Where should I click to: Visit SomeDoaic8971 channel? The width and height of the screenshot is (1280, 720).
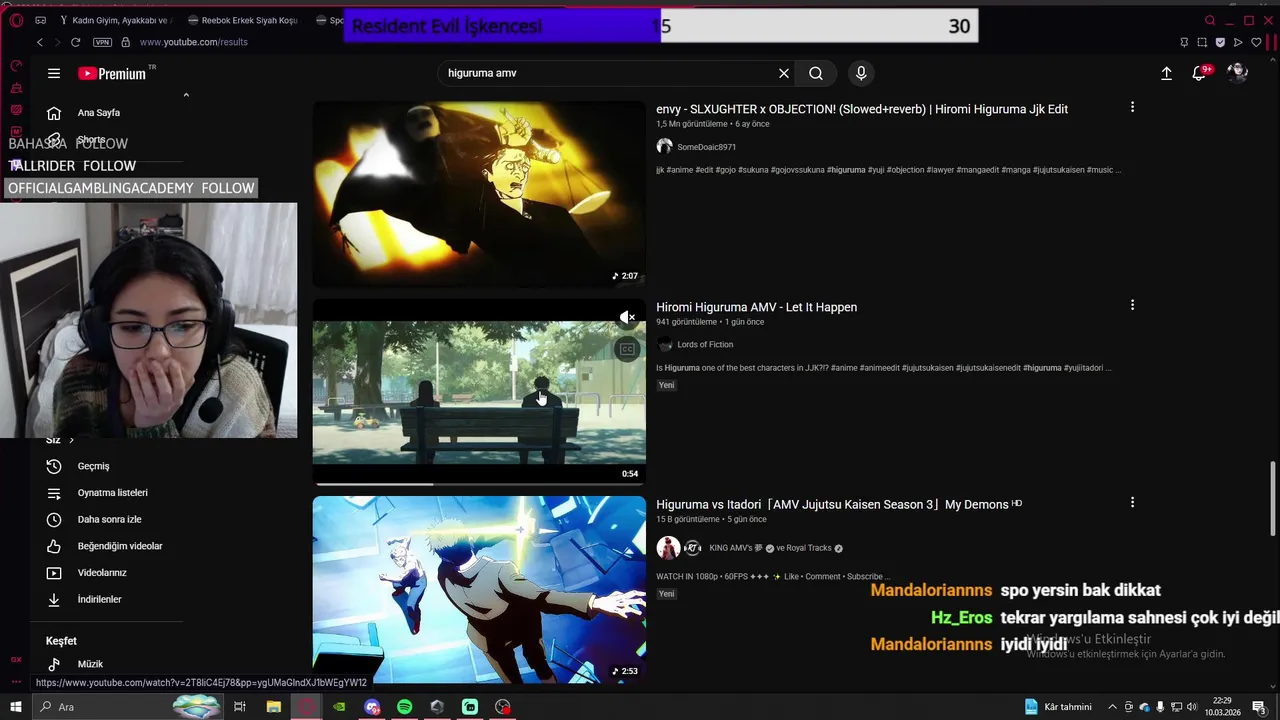tap(706, 147)
